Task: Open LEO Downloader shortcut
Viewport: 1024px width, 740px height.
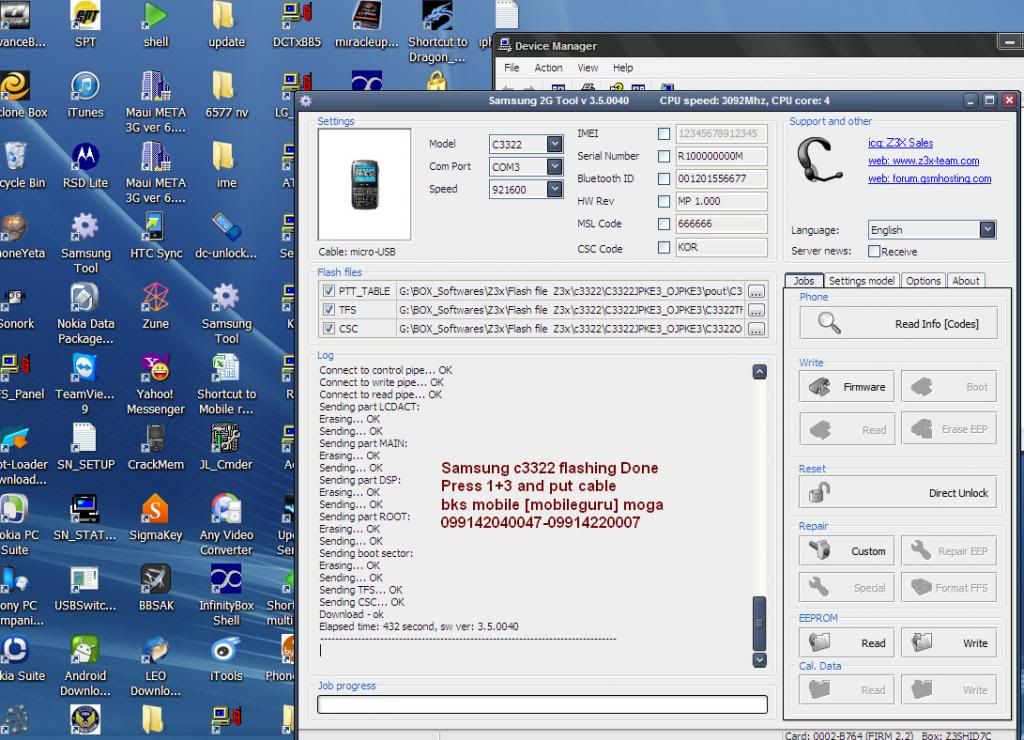Action: (155, 666)
